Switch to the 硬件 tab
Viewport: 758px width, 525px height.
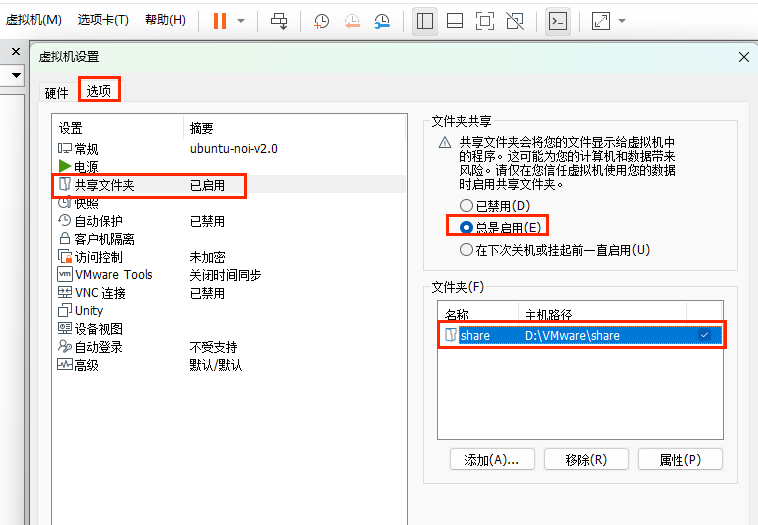(57, 92)
